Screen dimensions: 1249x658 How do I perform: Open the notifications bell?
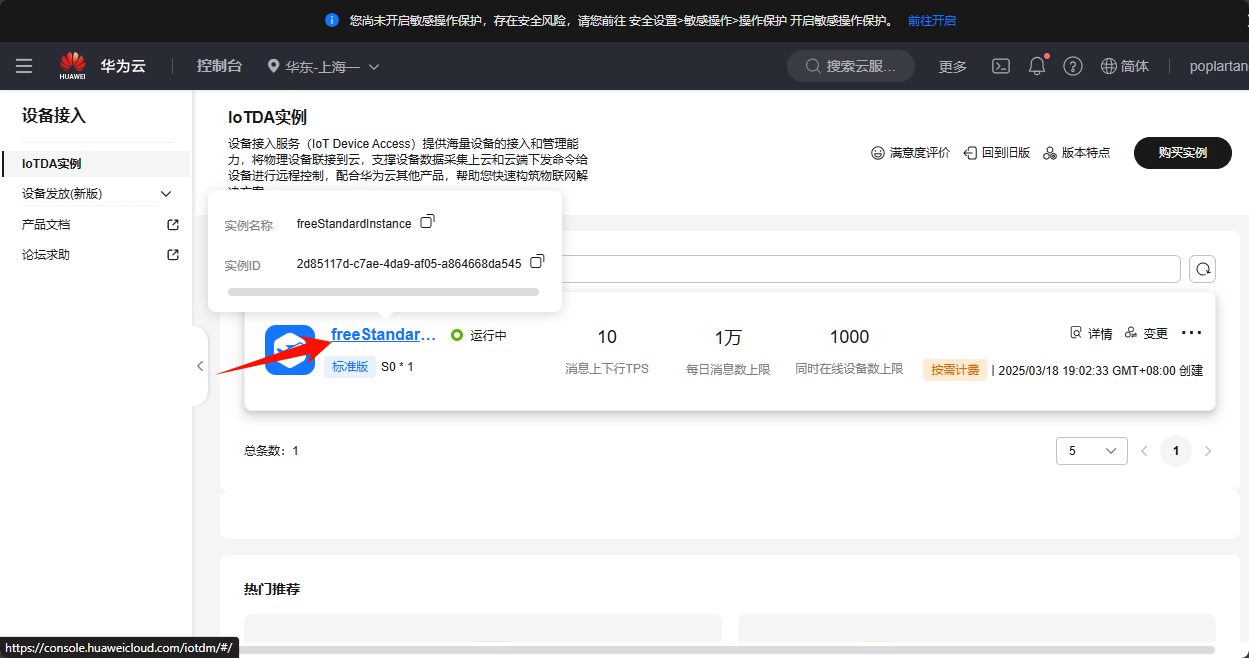[1037, 66]
